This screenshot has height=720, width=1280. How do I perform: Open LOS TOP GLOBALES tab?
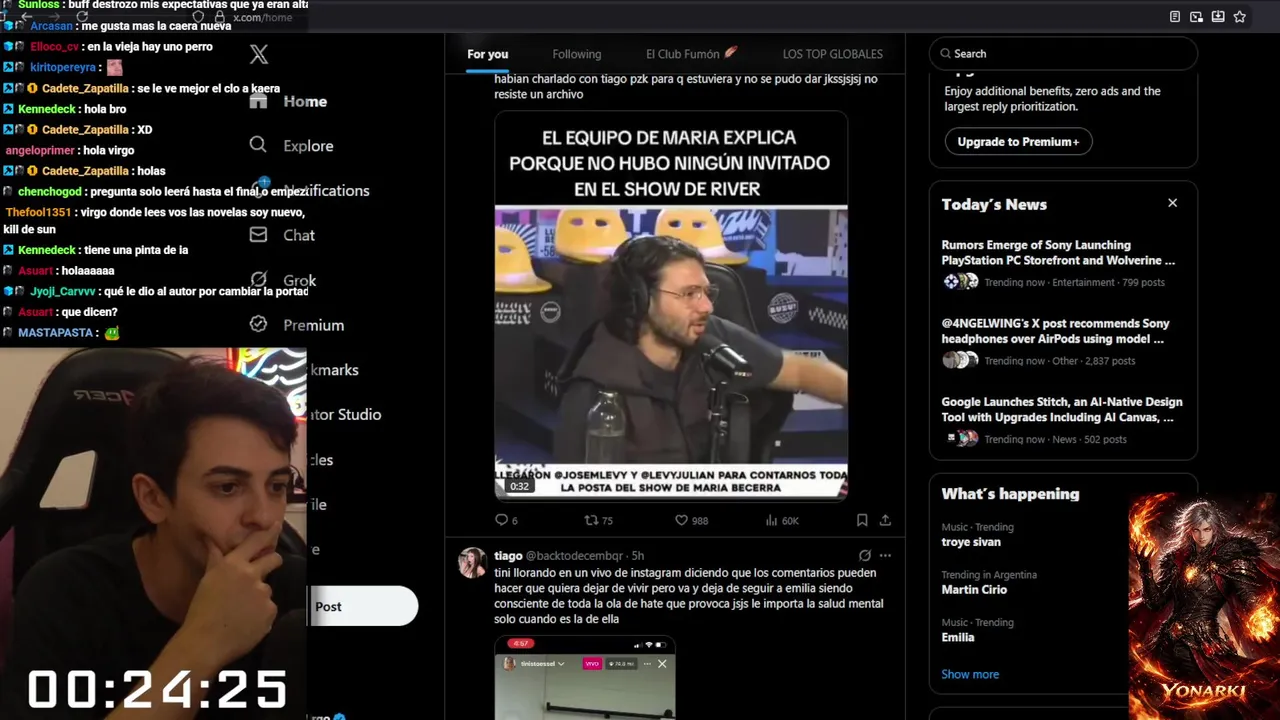(x=833, y=54)
